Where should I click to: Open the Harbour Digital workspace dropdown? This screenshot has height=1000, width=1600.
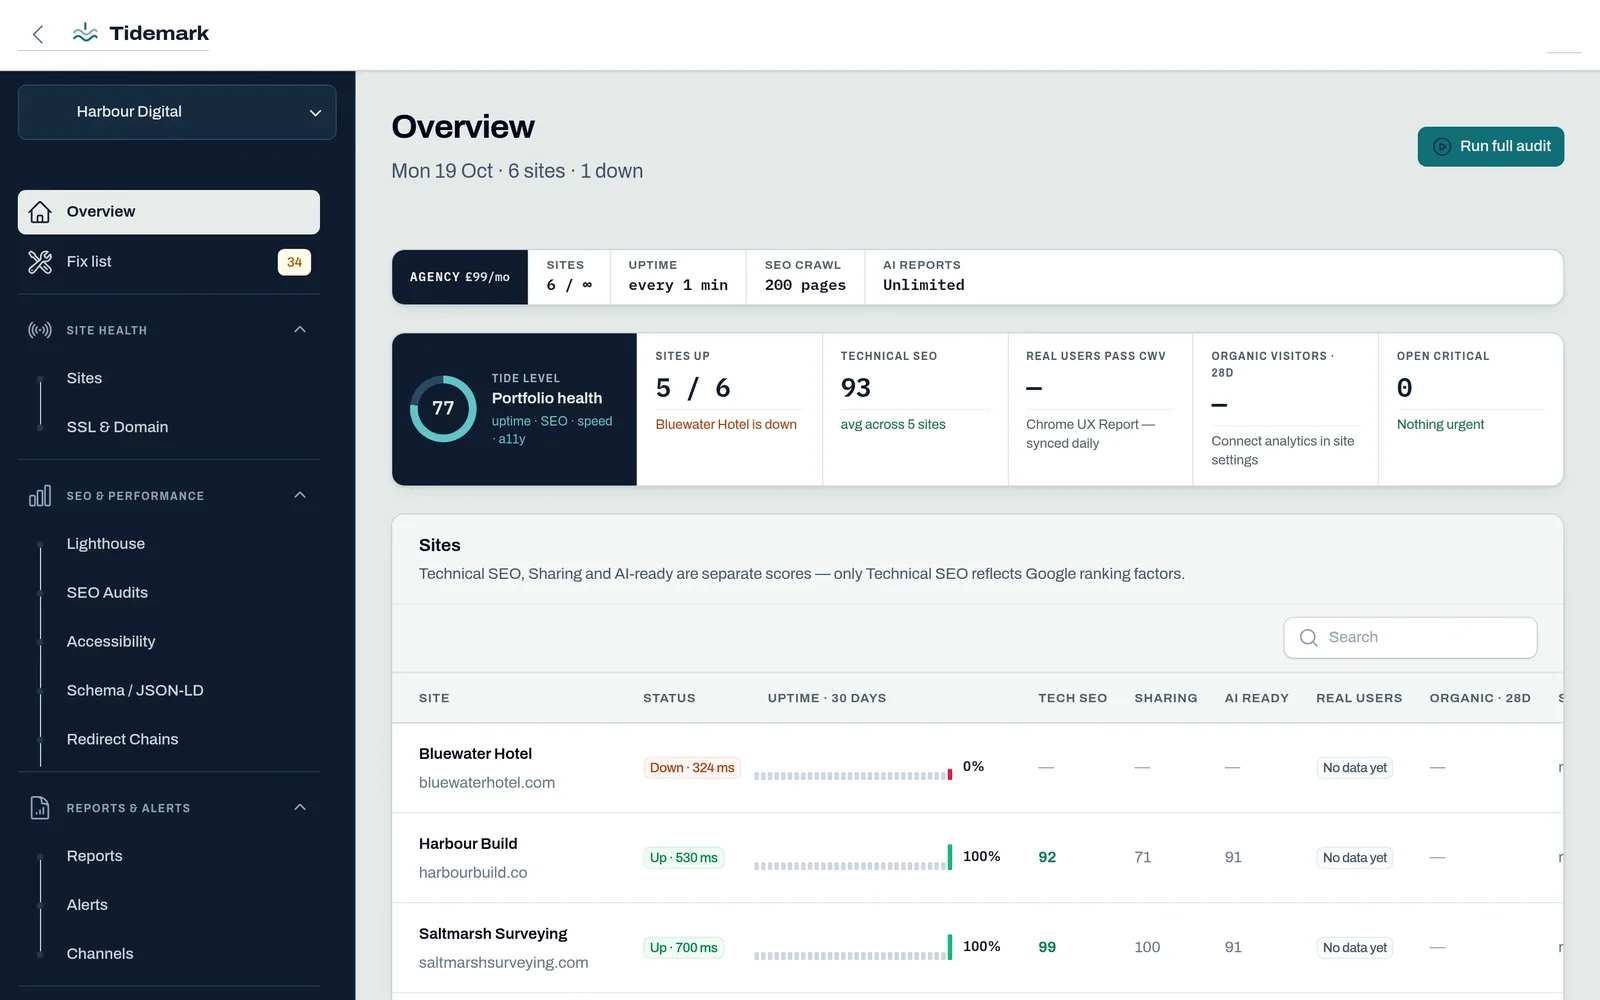click(177, 112)
